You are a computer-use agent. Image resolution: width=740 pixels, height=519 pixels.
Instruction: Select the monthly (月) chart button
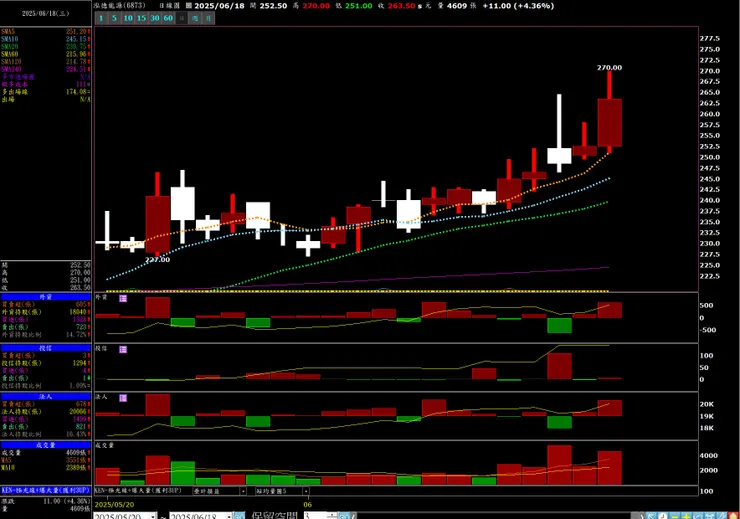pyautogui.click(x=208, y=18)
